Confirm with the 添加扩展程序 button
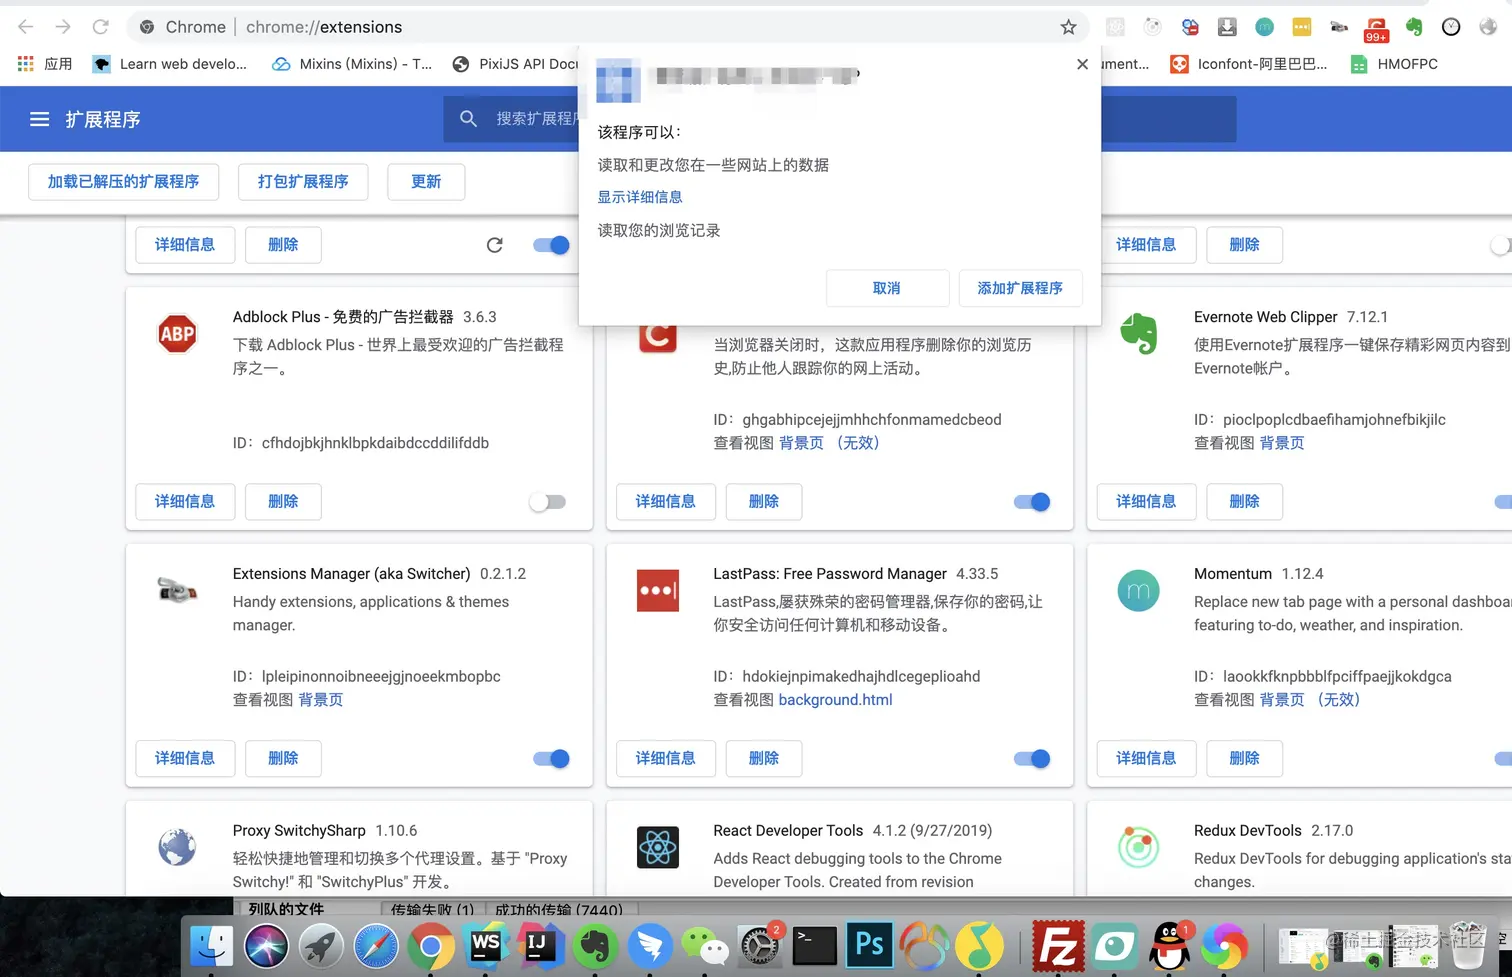The image size is (1512, 977). (x=1020, y=288)
